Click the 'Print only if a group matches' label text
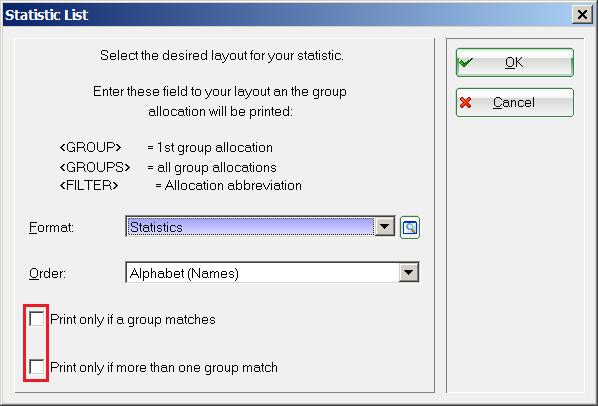The height and width of the screenshot is (406, 598). pos(133,319)
